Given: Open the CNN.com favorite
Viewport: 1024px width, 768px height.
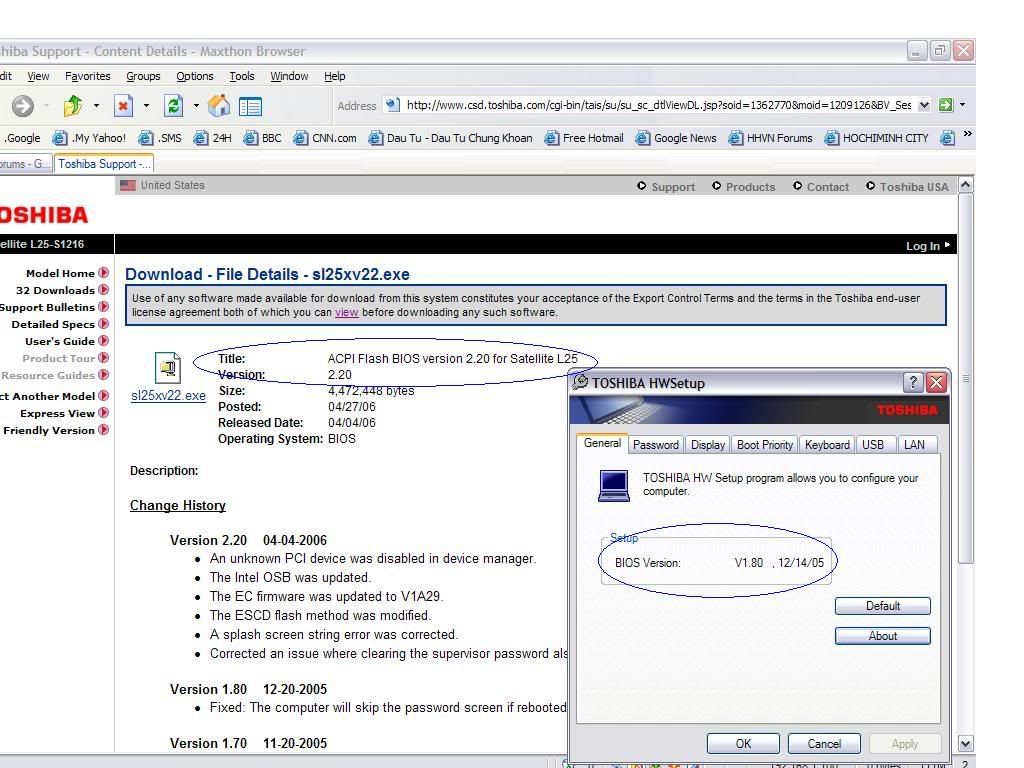Looking at the screenshot, I should 325,138.
